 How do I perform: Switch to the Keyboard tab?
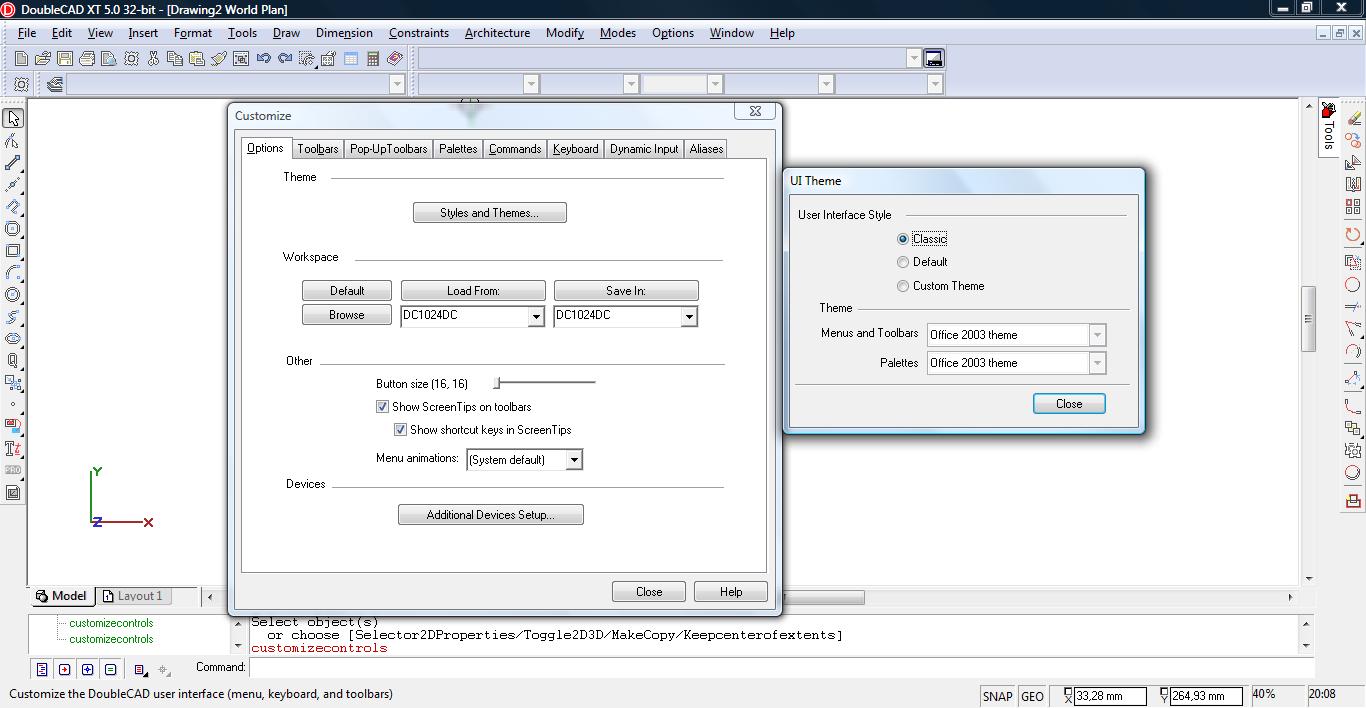coord(575,149)
